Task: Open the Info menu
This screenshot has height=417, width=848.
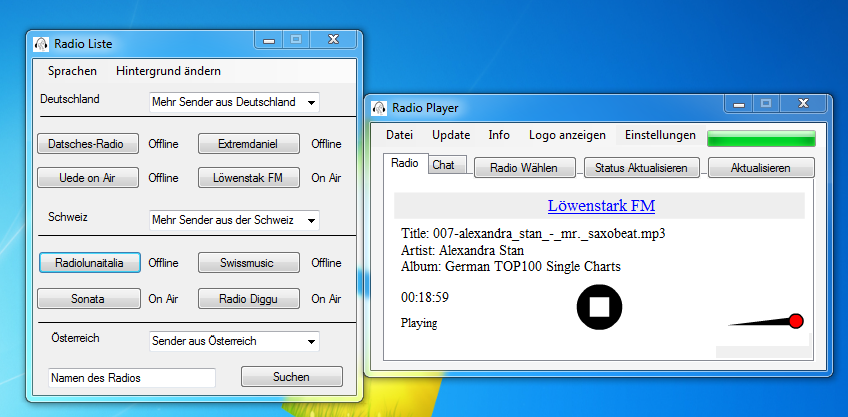Action: tap(499, 135)
